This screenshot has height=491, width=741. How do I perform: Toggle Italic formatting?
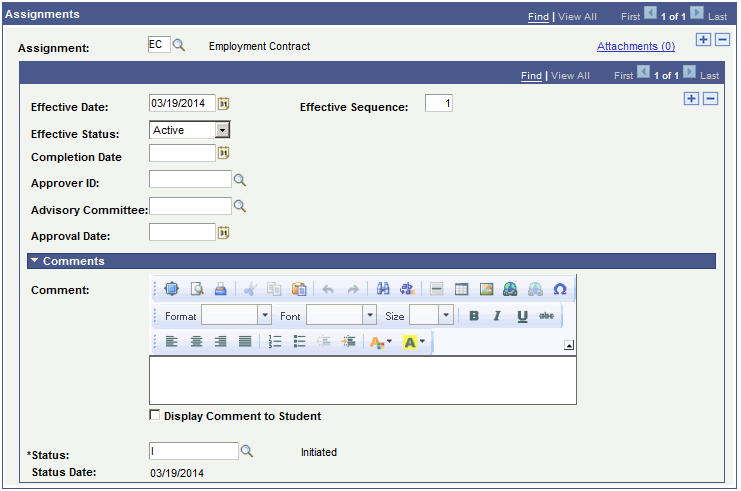point(497,316)
